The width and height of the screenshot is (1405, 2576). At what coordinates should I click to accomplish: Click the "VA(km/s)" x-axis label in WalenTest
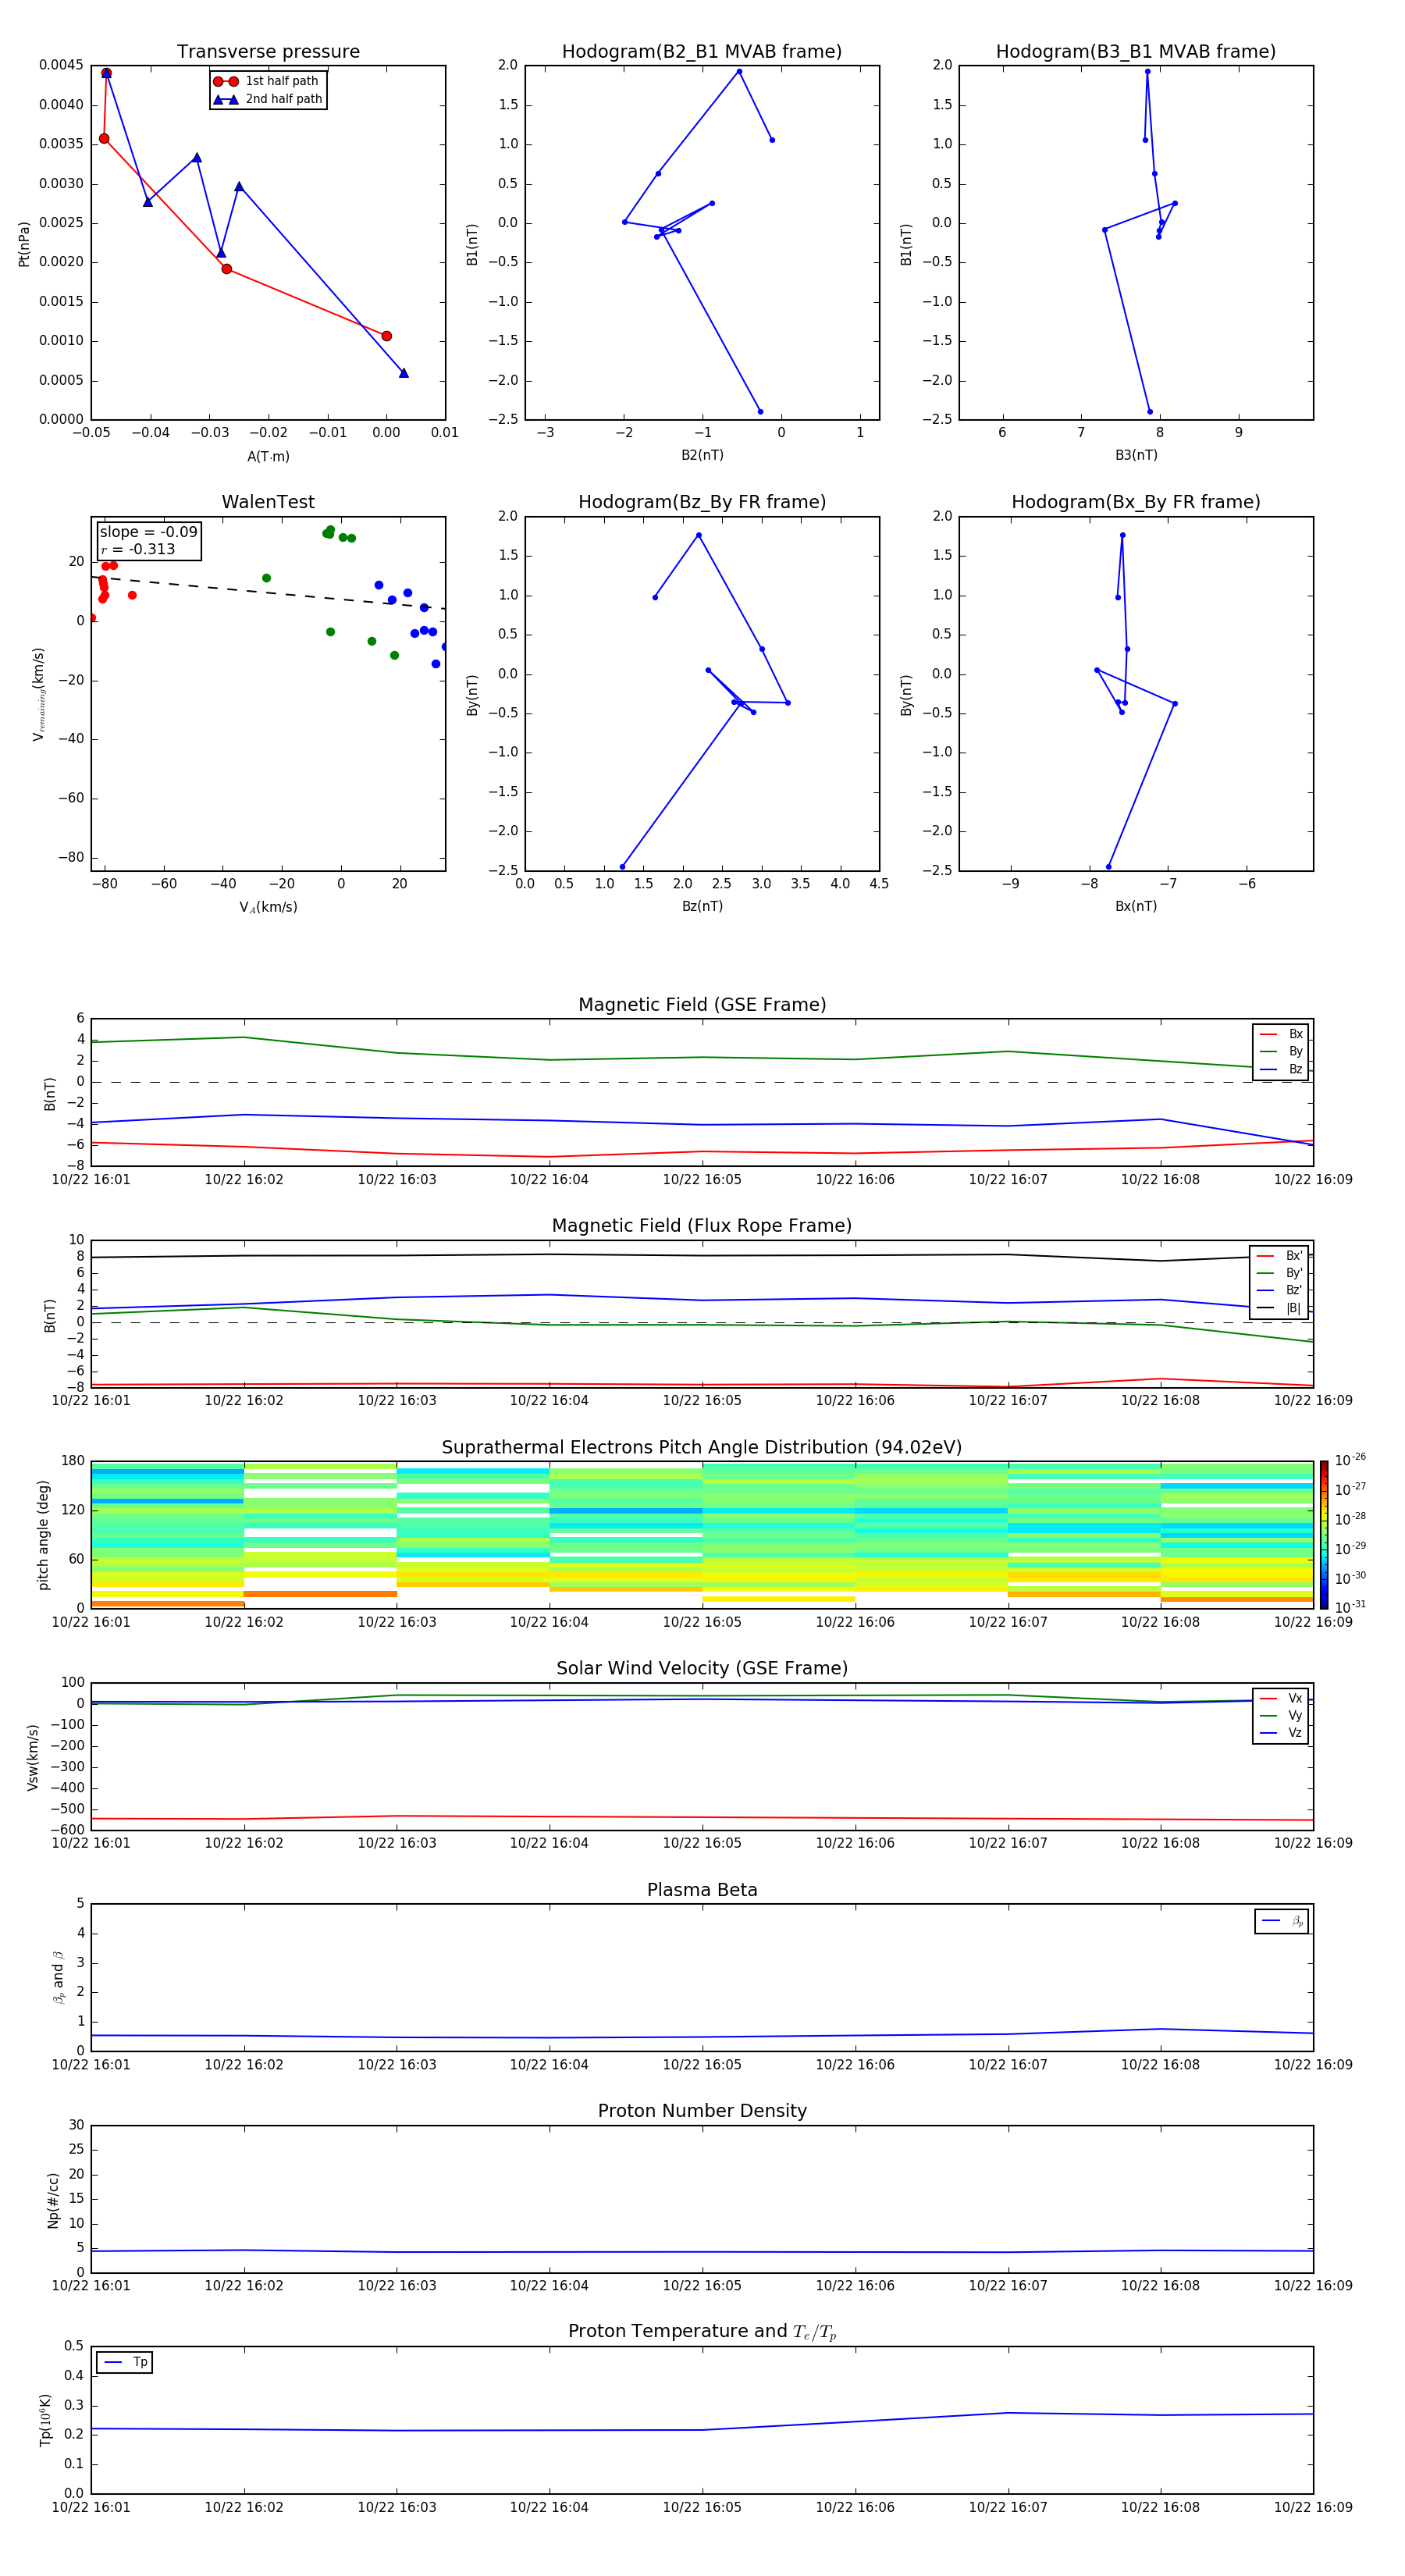(x=268, y=907)
